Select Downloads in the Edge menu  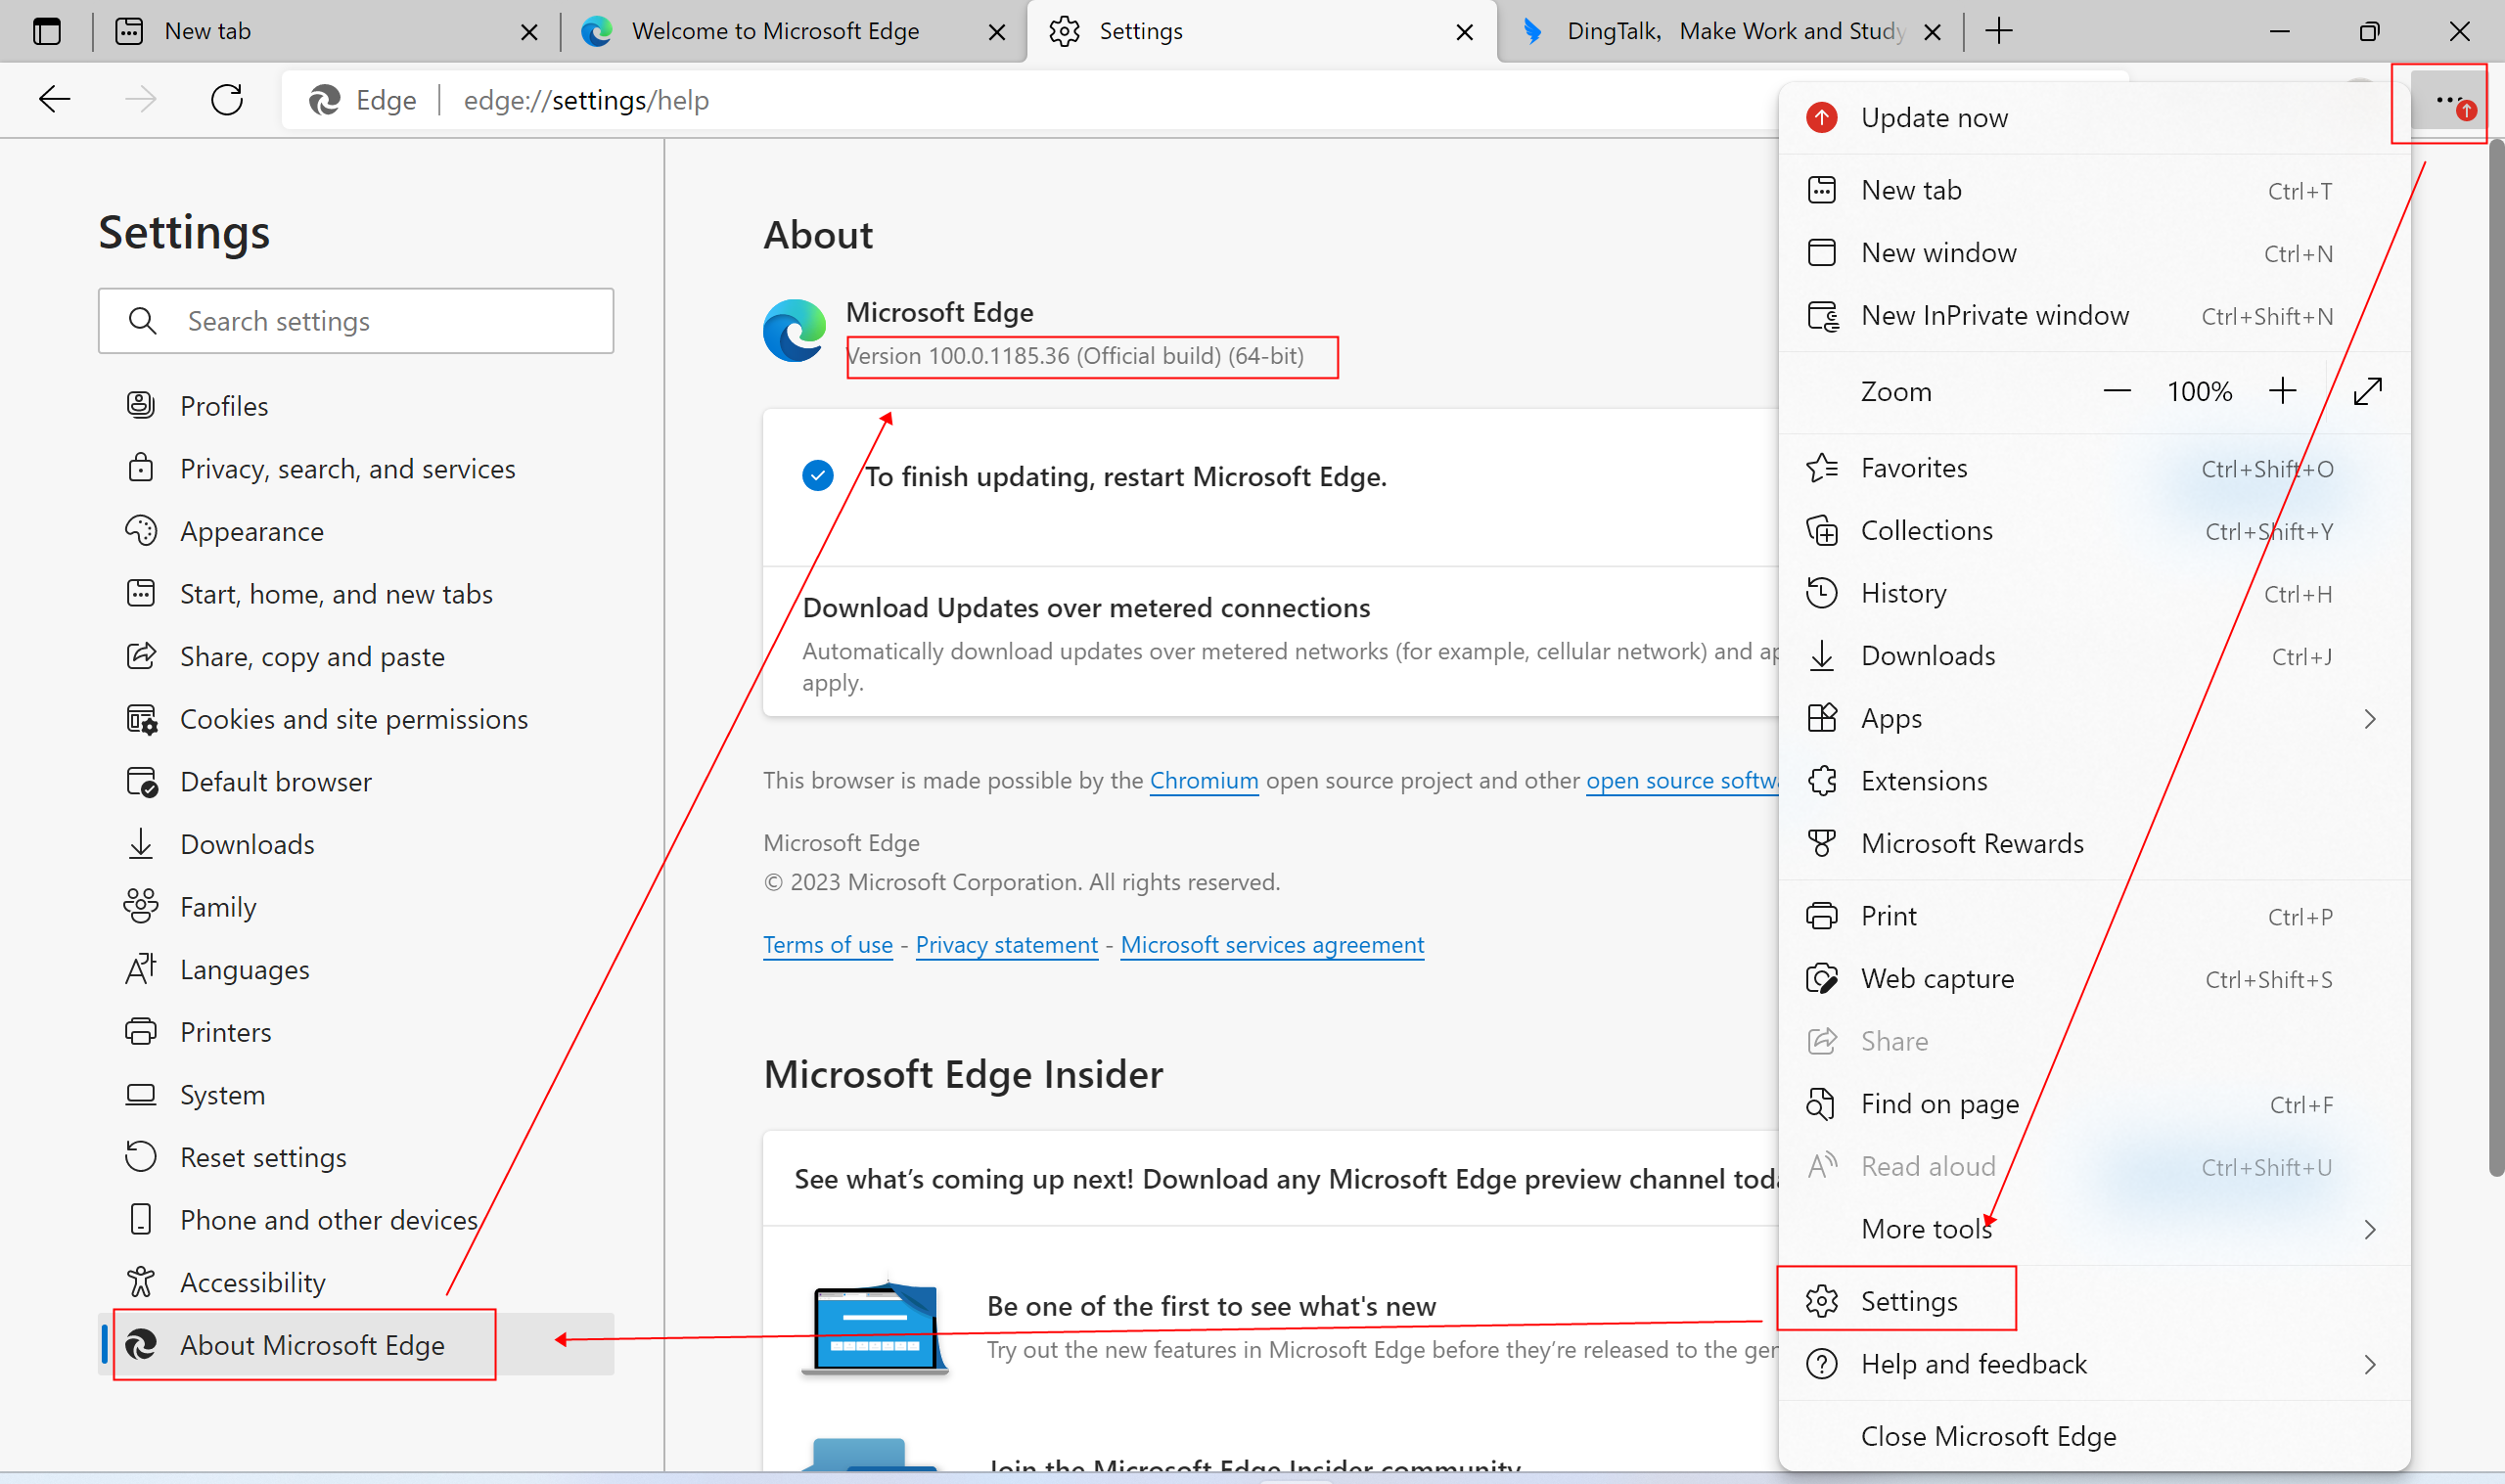(x=2095, y=656)
